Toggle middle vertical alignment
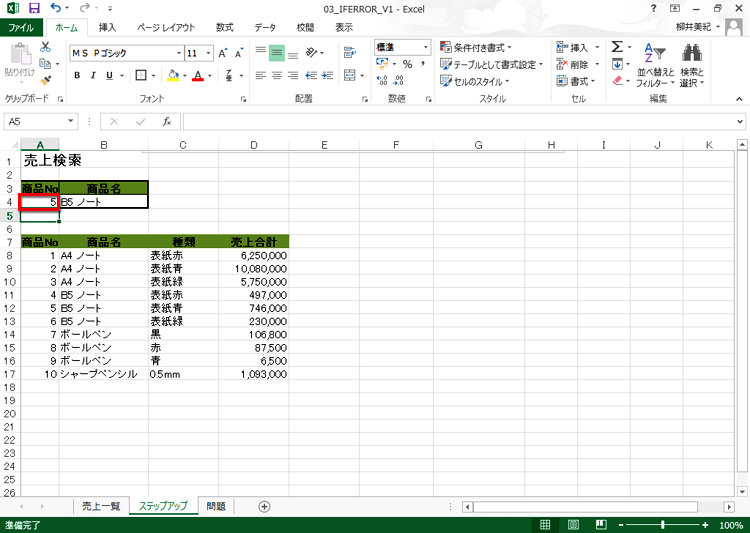 click(276, 53)
